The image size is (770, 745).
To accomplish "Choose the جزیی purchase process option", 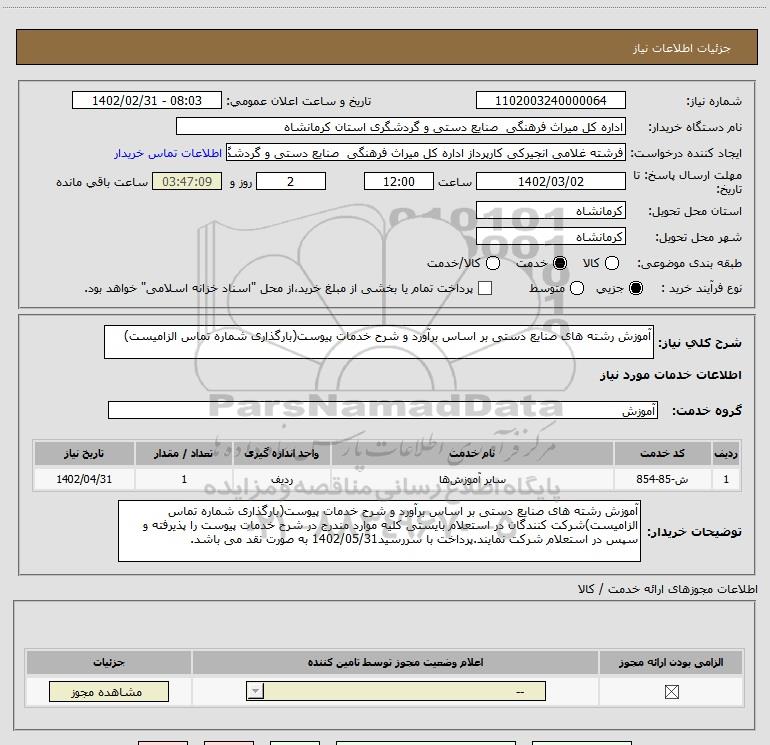I will (x=636, y=288).
